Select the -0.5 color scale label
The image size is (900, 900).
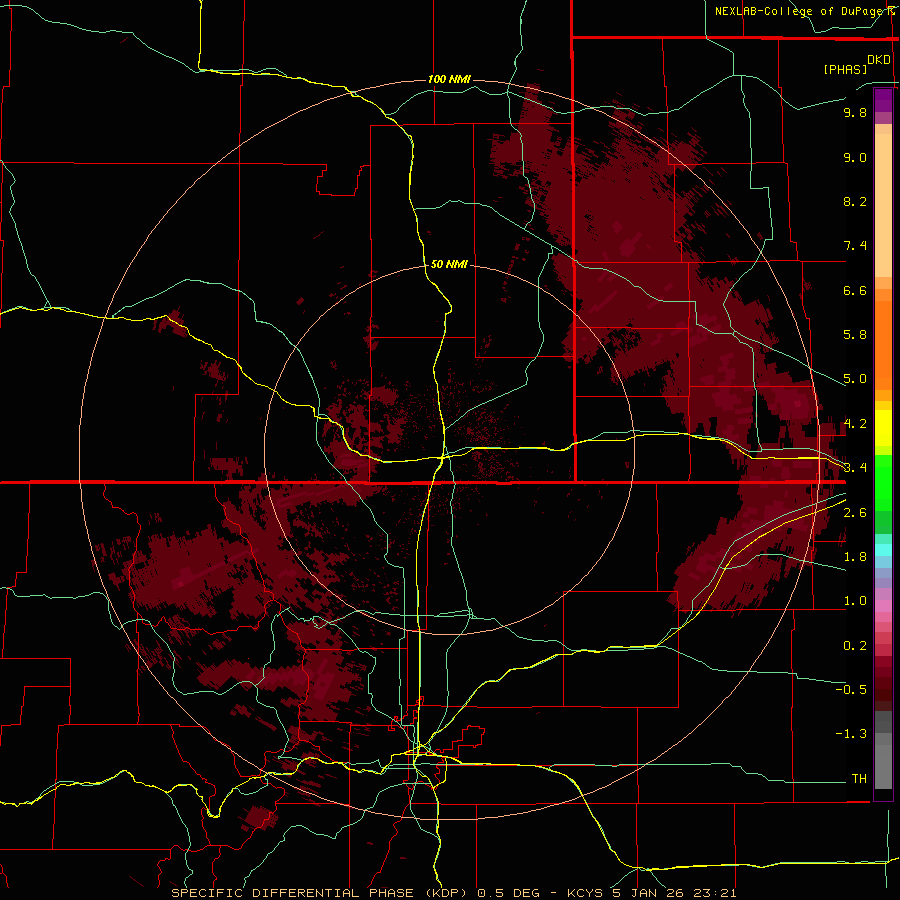851,690
